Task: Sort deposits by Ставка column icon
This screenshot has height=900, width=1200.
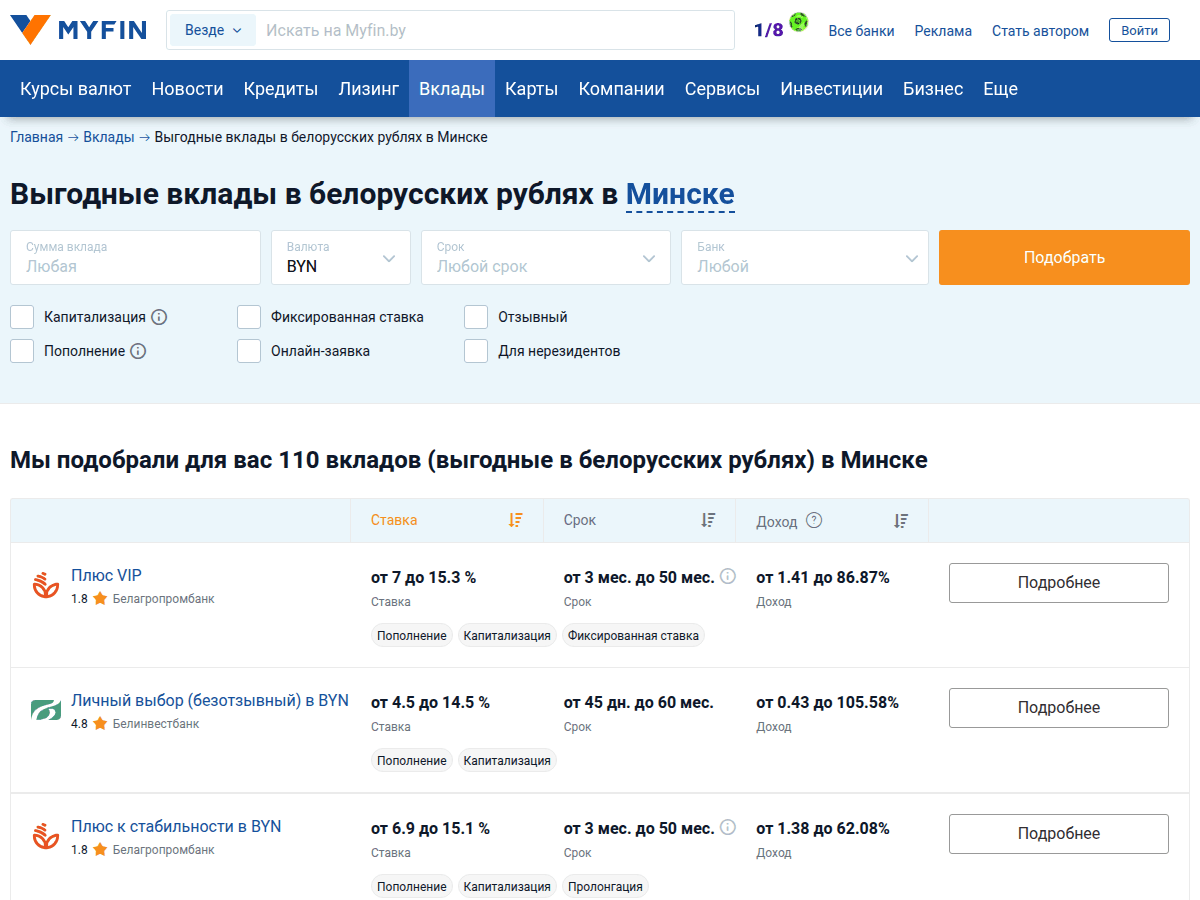Action: click(515, 520)
